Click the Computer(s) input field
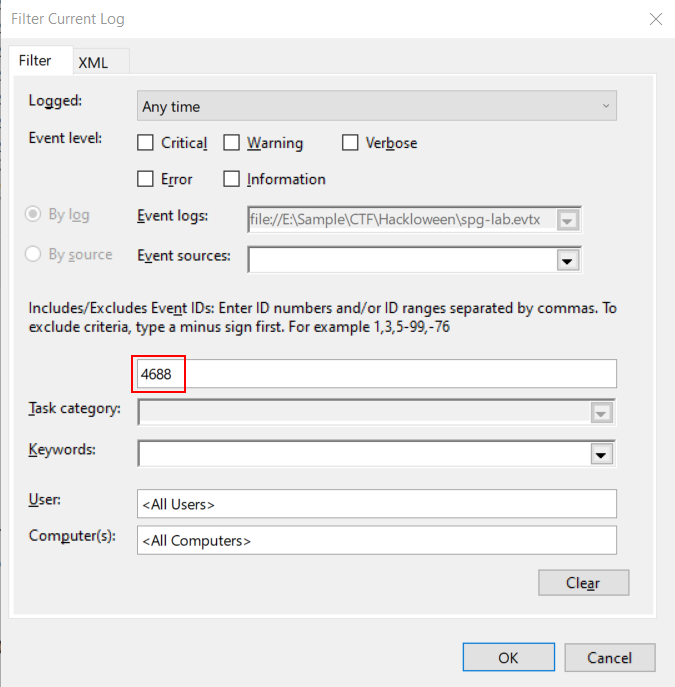Viewport: 675px width, 687px height. pyautogui.click(x=376, y=540)
